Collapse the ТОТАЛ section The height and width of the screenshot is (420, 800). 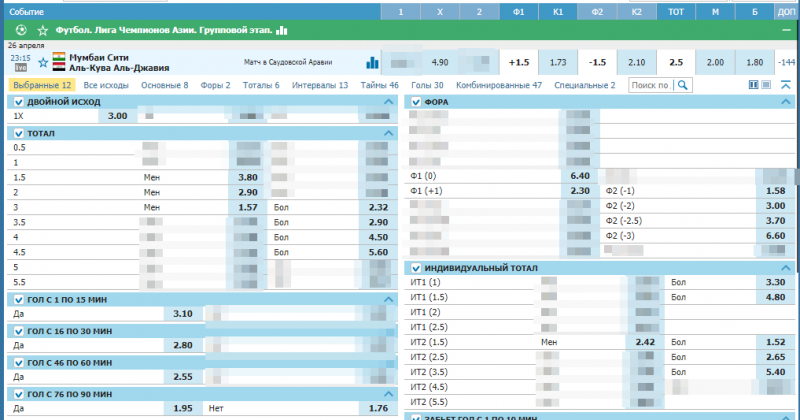(x=389, y=132)
